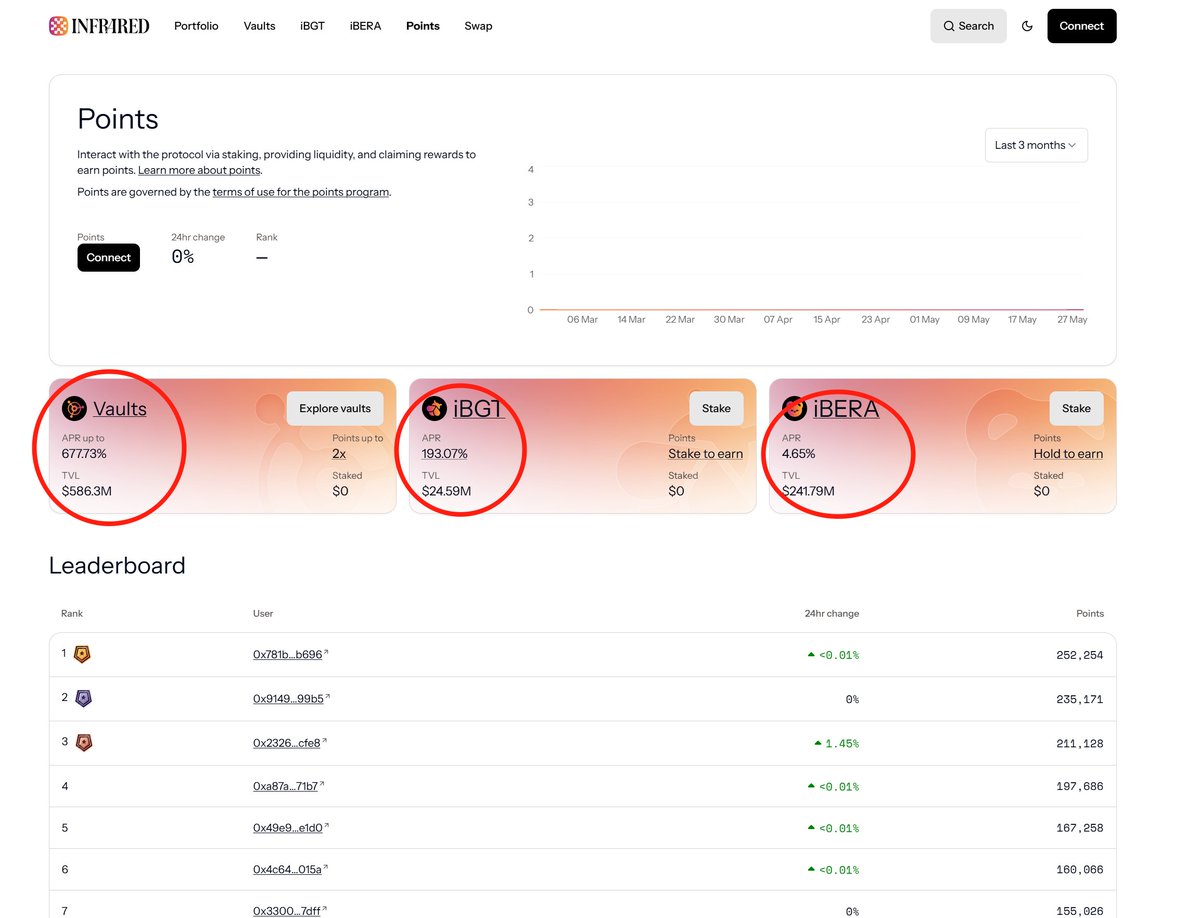Screen dimensions: 1200x918
Task: Click the 211,128 points value
Action: coord(1079,743)
